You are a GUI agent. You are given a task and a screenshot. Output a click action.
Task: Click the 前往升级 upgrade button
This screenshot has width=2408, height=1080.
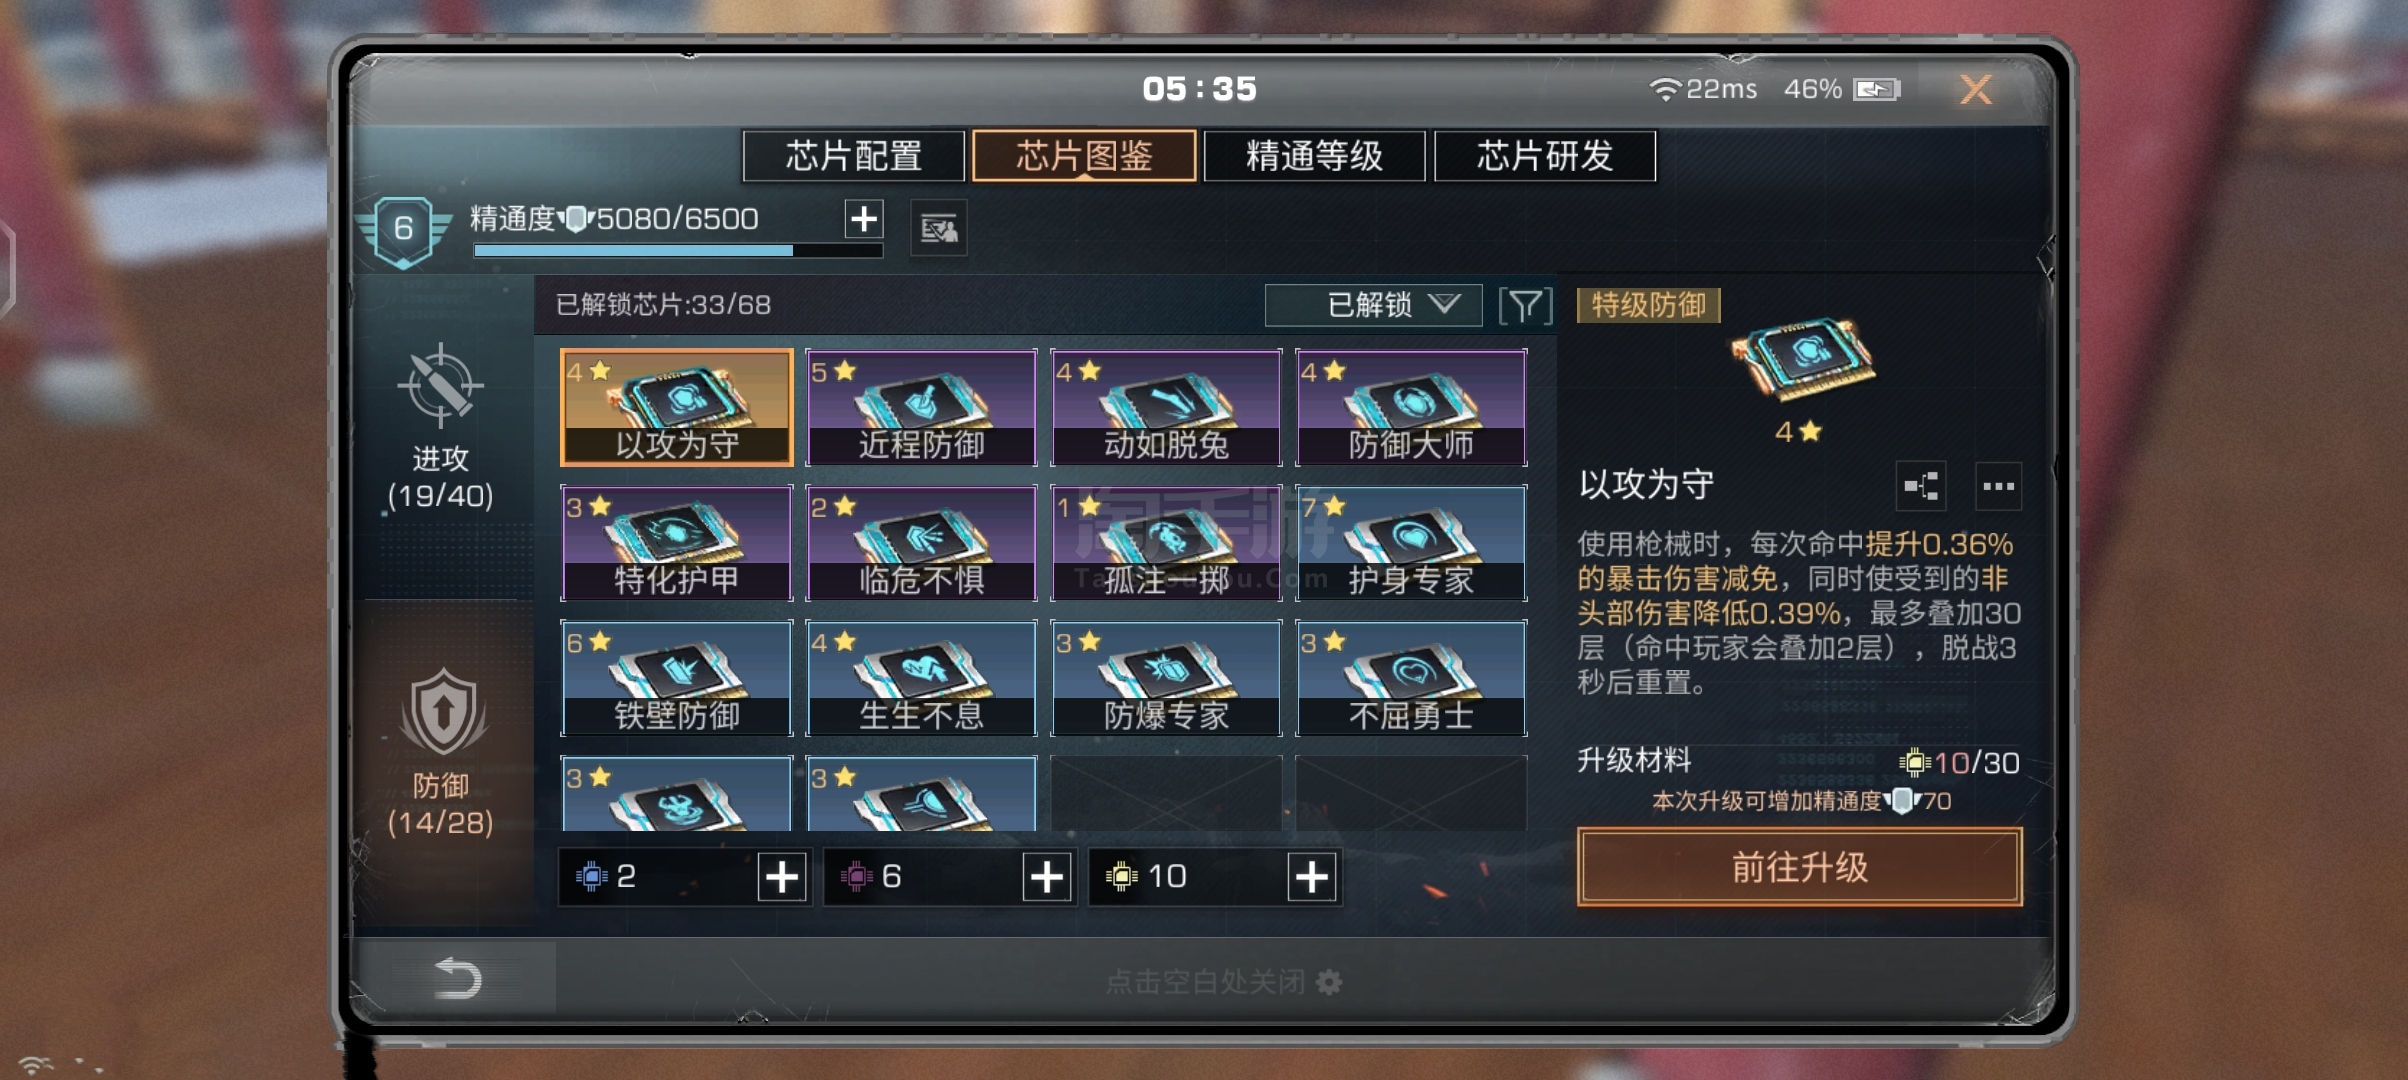[x=1799, y=866]
